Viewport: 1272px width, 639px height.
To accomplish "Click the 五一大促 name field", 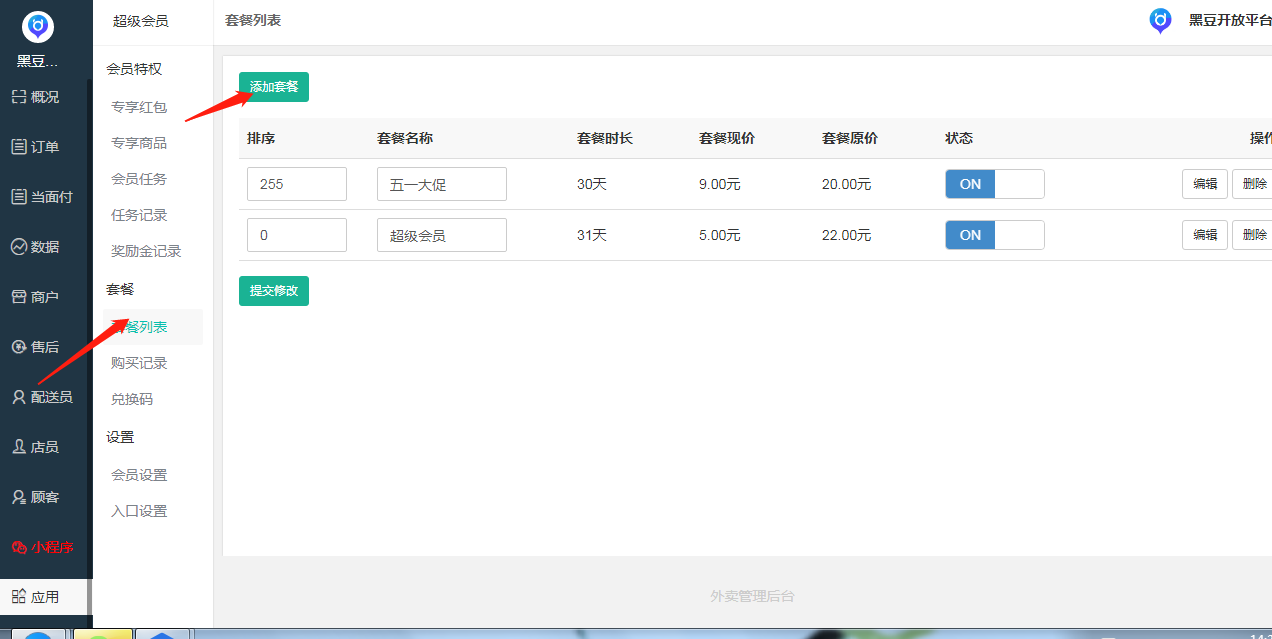I will coord(442,184).
